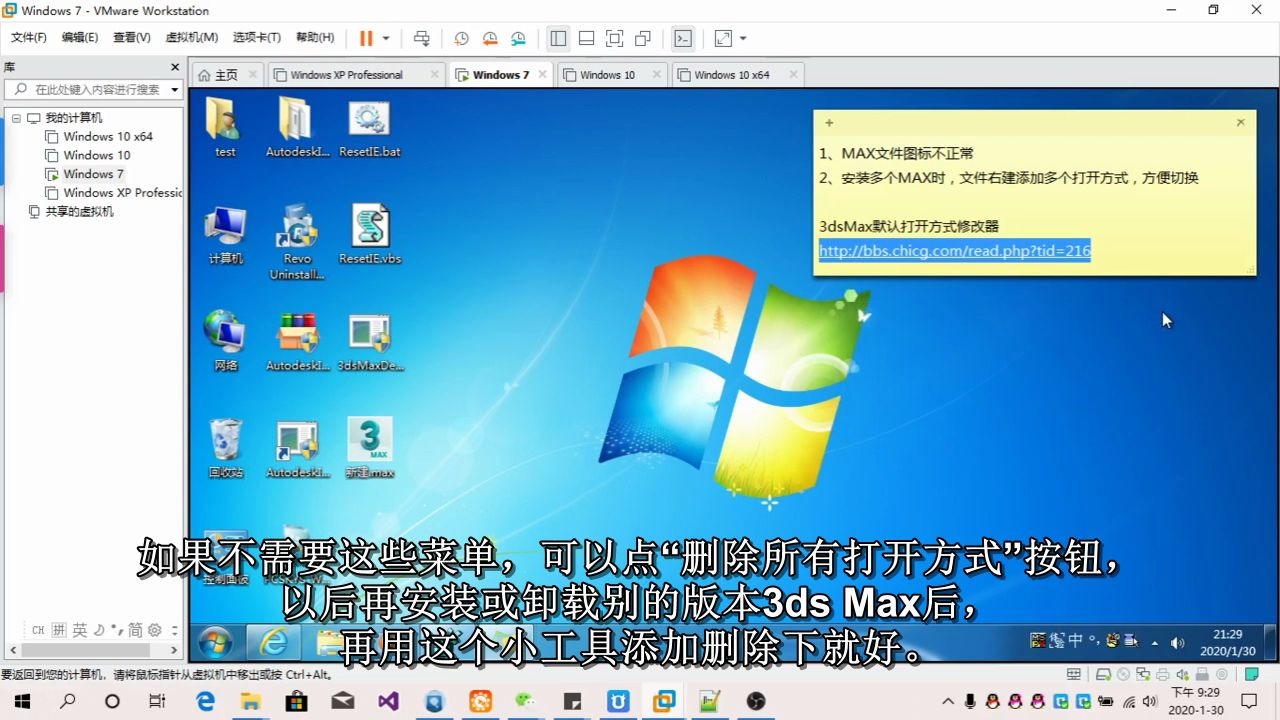Open the 虚拟机(M) menu
Image resolution: width=1280 pixels, height=720 pixels.
(191, 37)
